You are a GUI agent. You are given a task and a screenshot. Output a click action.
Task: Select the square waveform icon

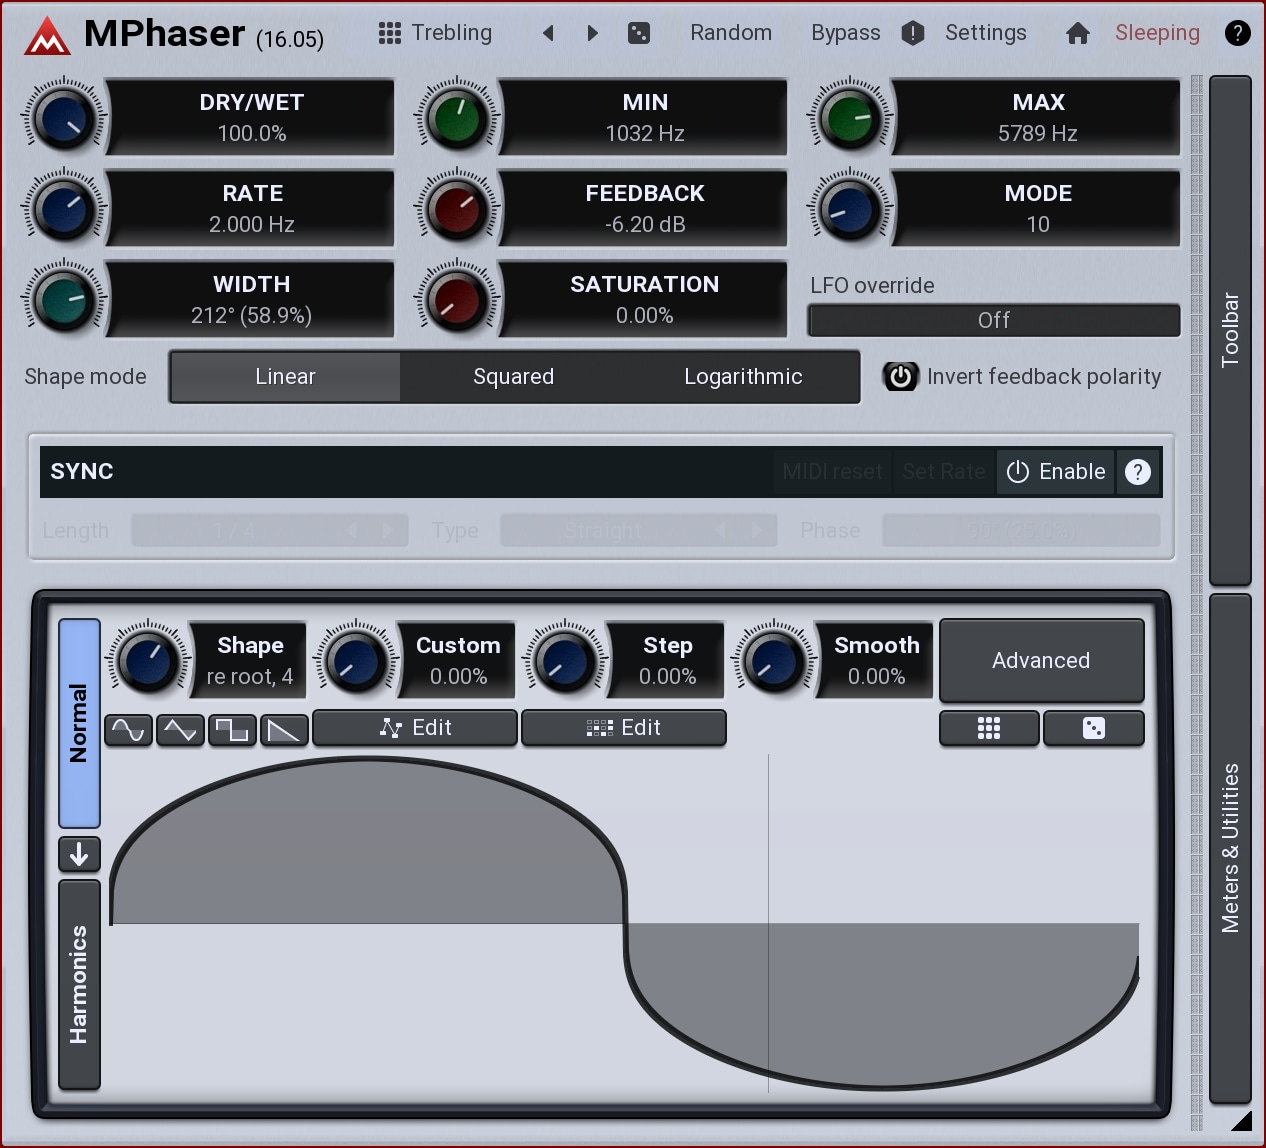pos(232,730)
